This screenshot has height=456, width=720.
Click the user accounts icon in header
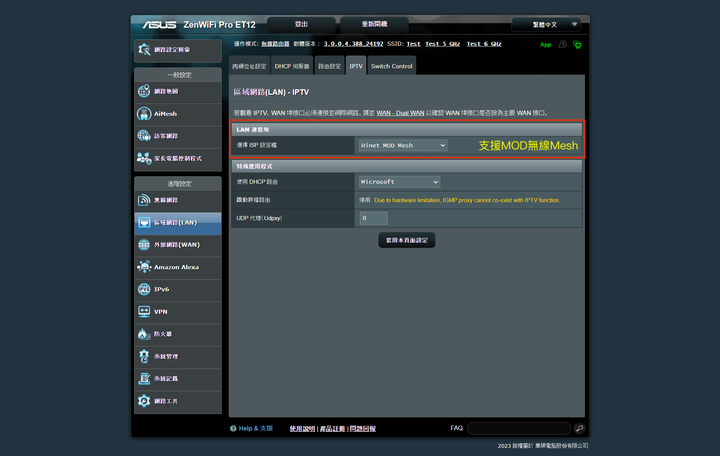[x=562, y=45]
